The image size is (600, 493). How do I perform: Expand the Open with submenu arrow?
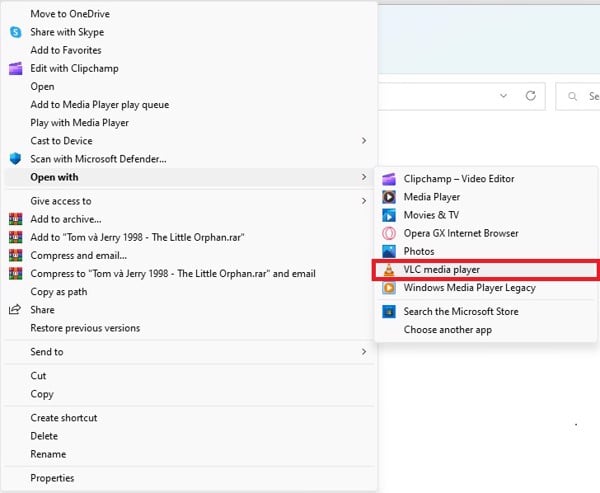tap(364, 177)
